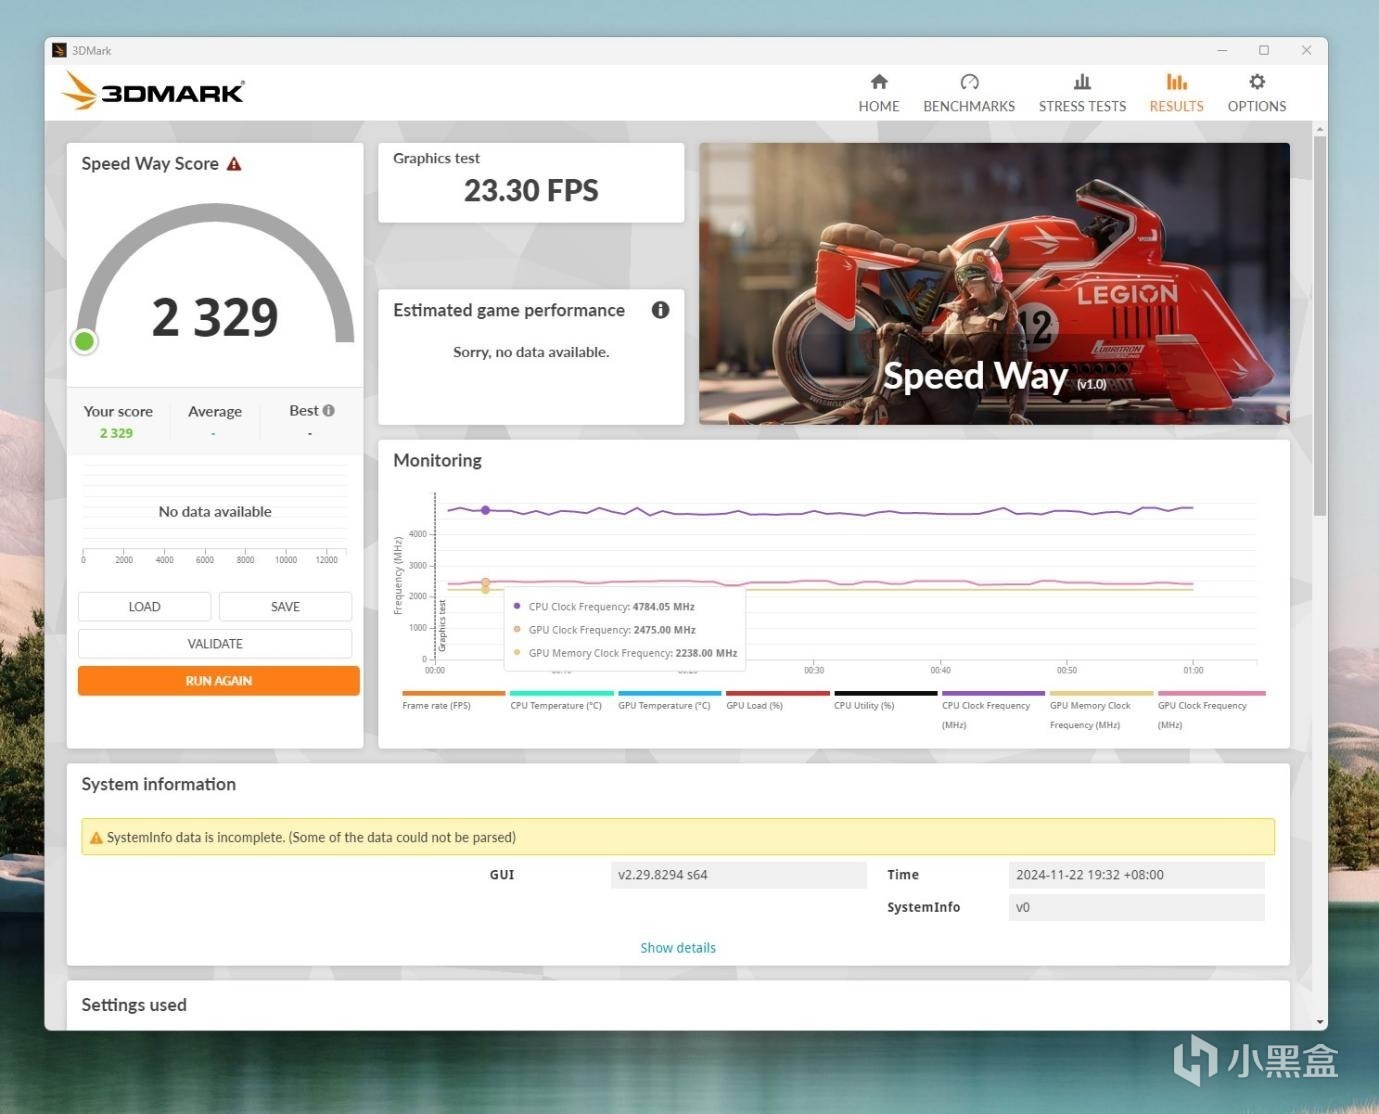Click the SystemInfo incomplete warning banner

(678, 837)
